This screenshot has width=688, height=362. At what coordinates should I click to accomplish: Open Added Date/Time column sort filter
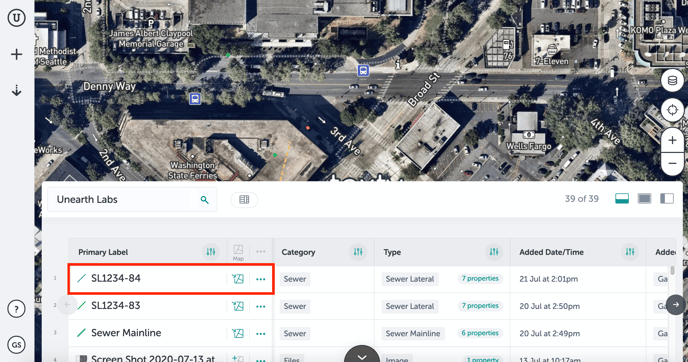tap(630, 252)
